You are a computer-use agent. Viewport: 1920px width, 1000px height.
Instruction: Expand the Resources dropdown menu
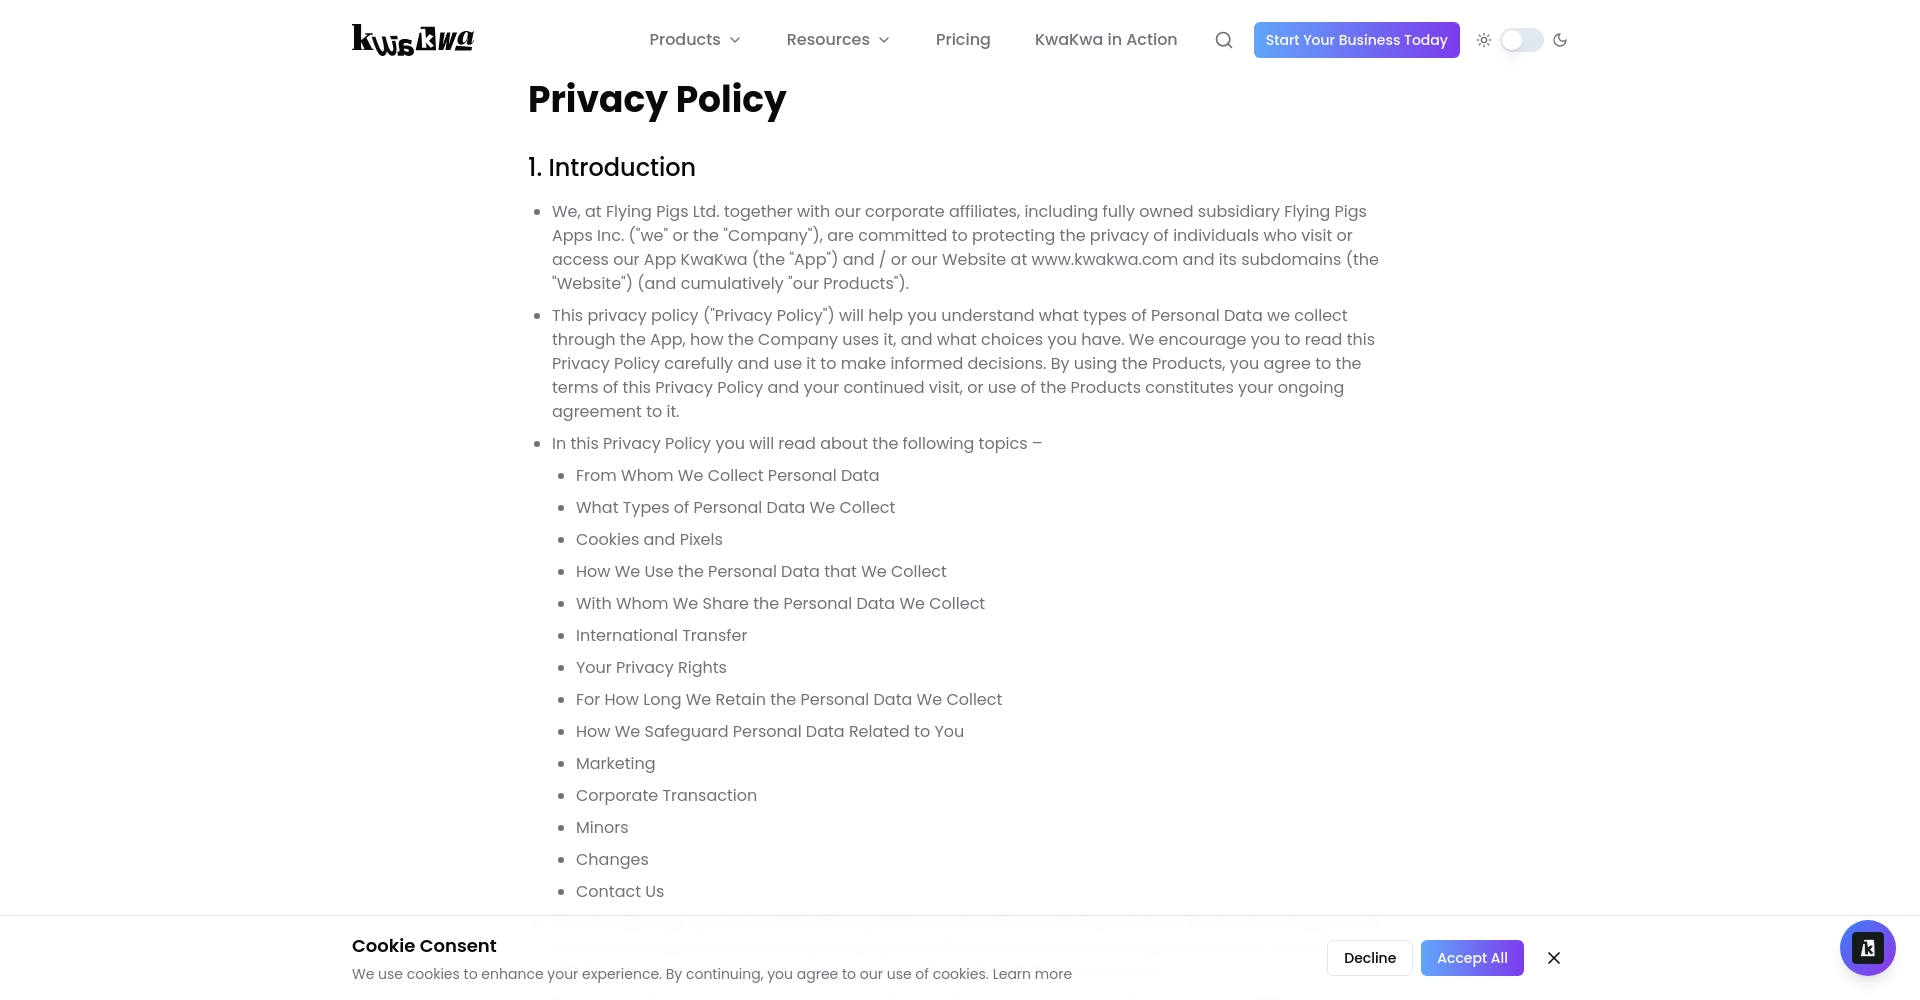[828, 40]
